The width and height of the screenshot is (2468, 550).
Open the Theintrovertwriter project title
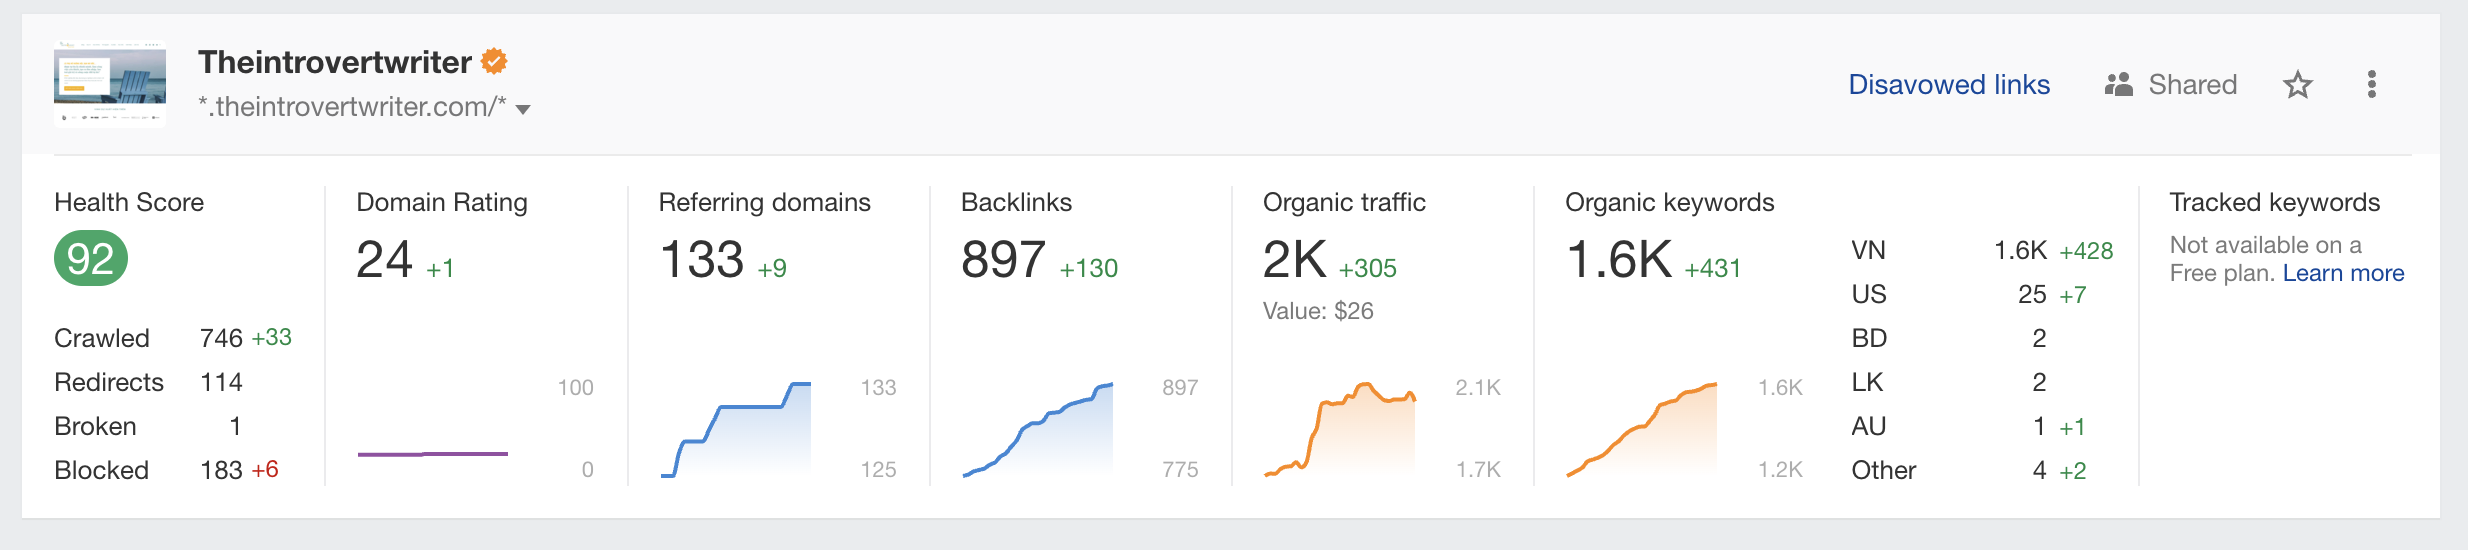335,61
